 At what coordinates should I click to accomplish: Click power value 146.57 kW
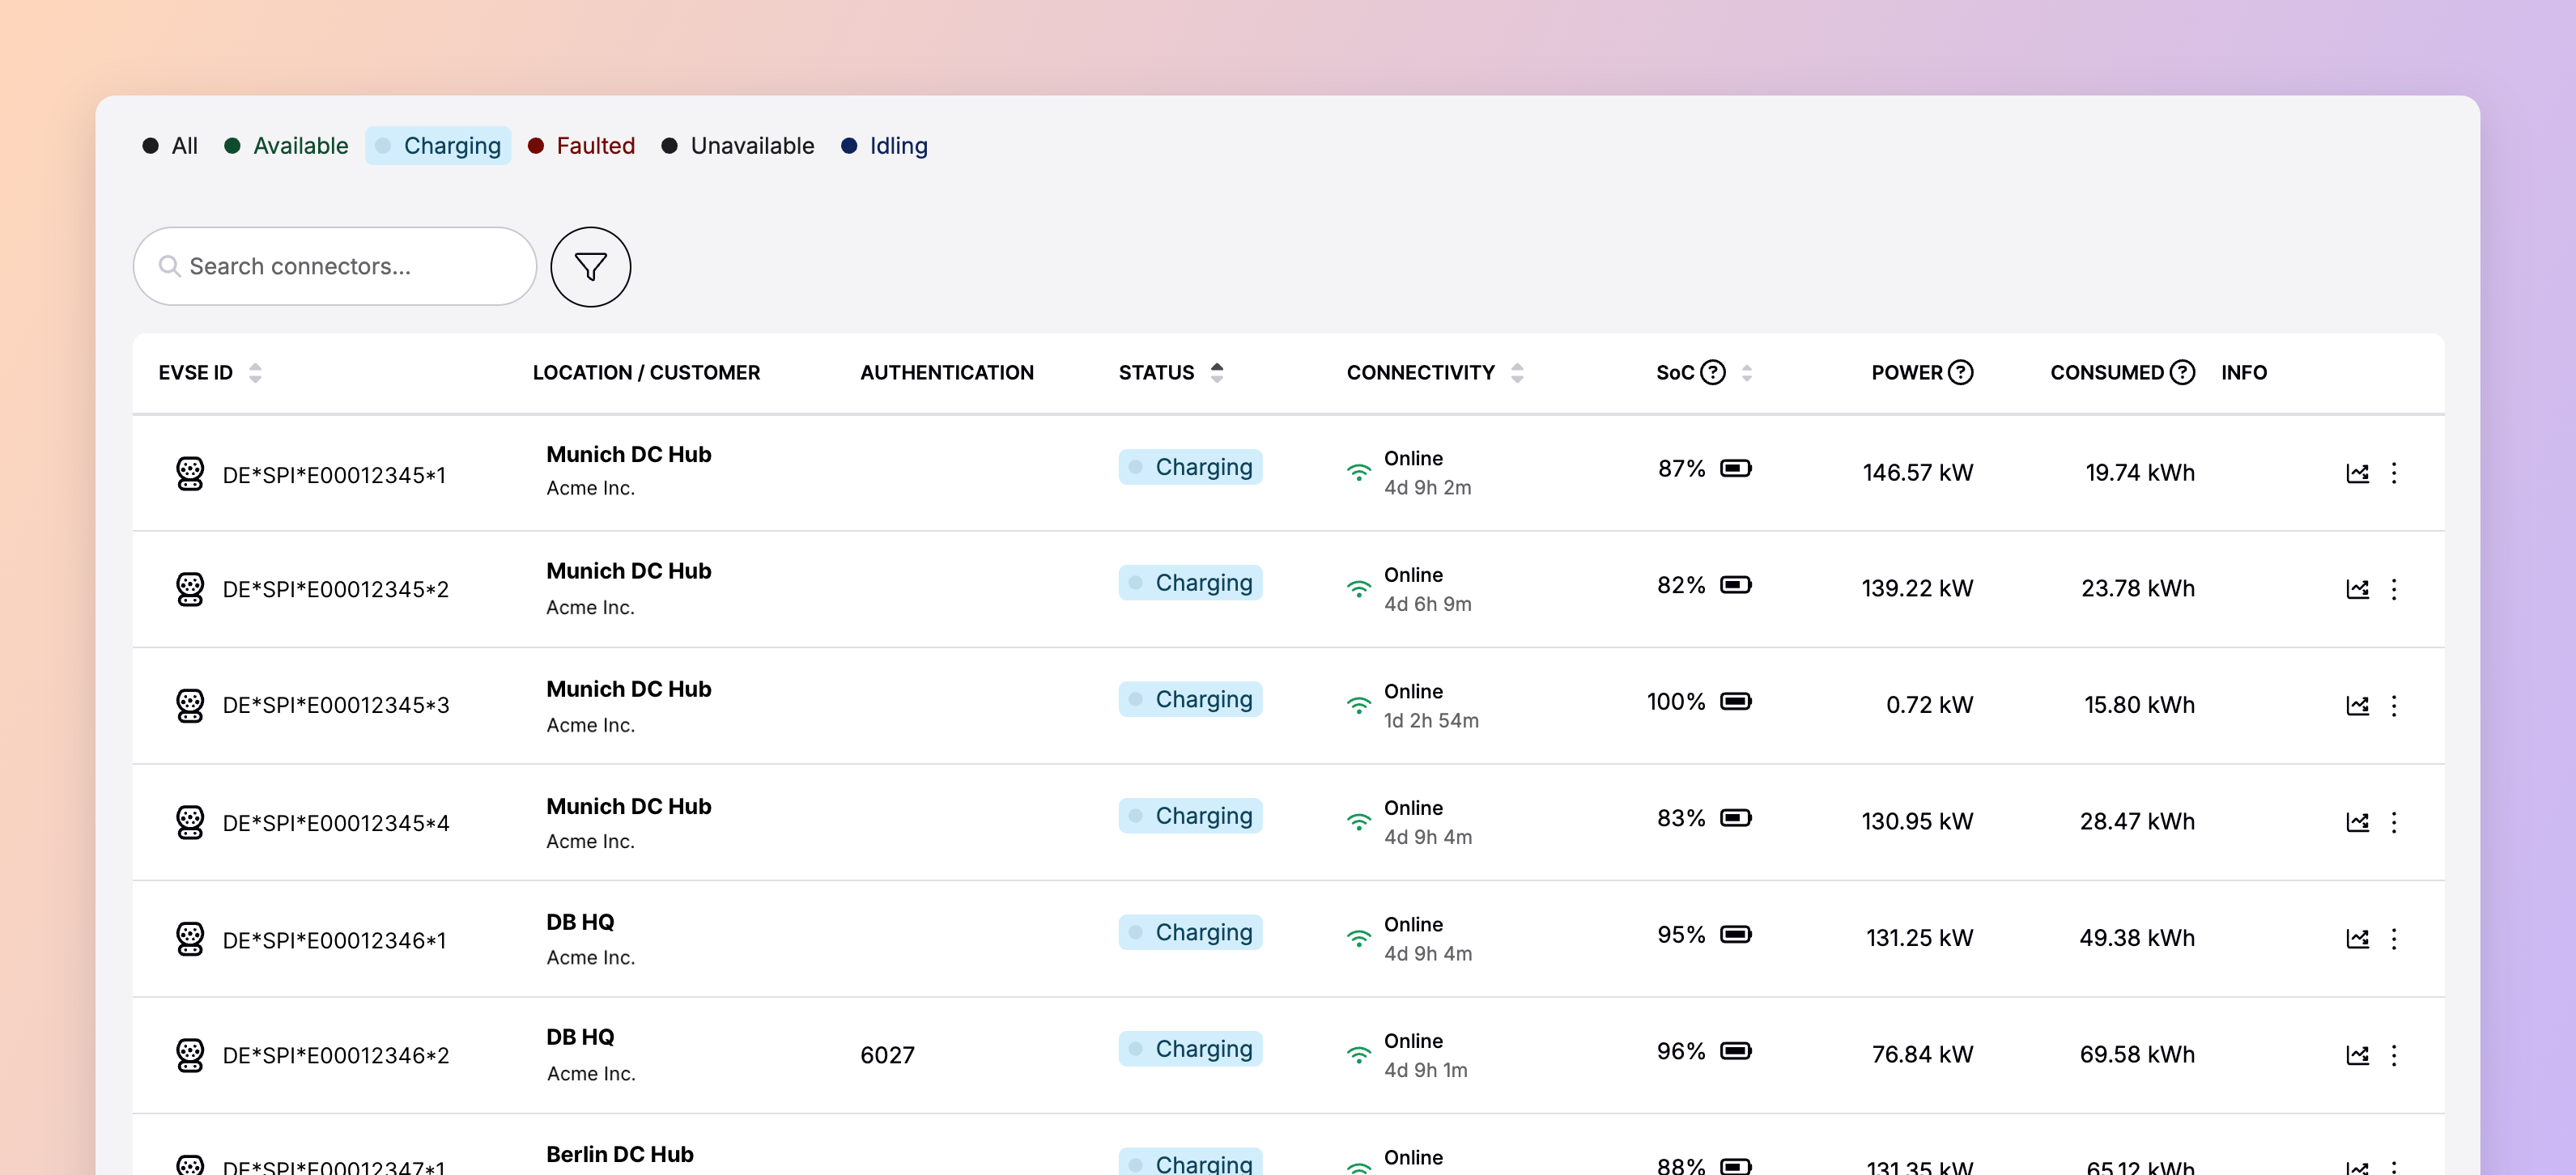(x=1917, y=473)
